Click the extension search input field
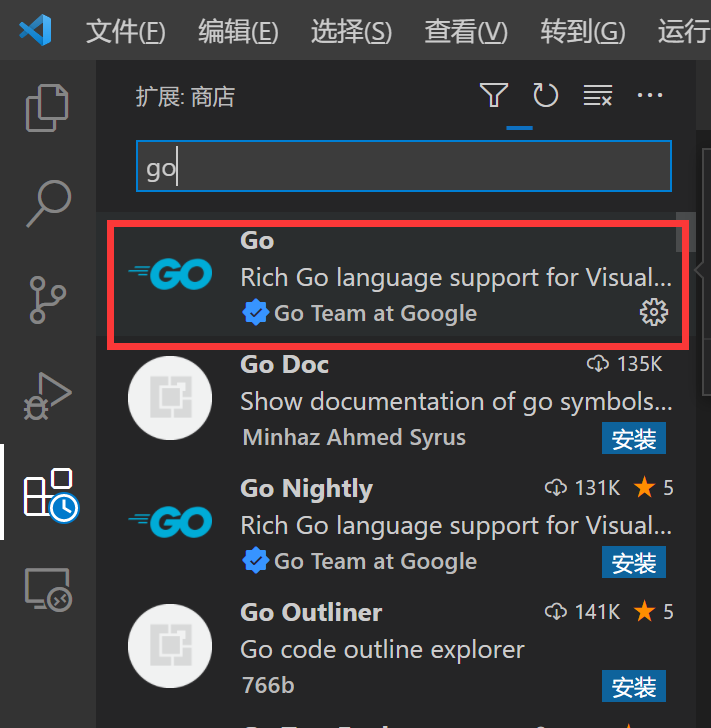Viewport: 711px width, 728px height. (404, 166)
